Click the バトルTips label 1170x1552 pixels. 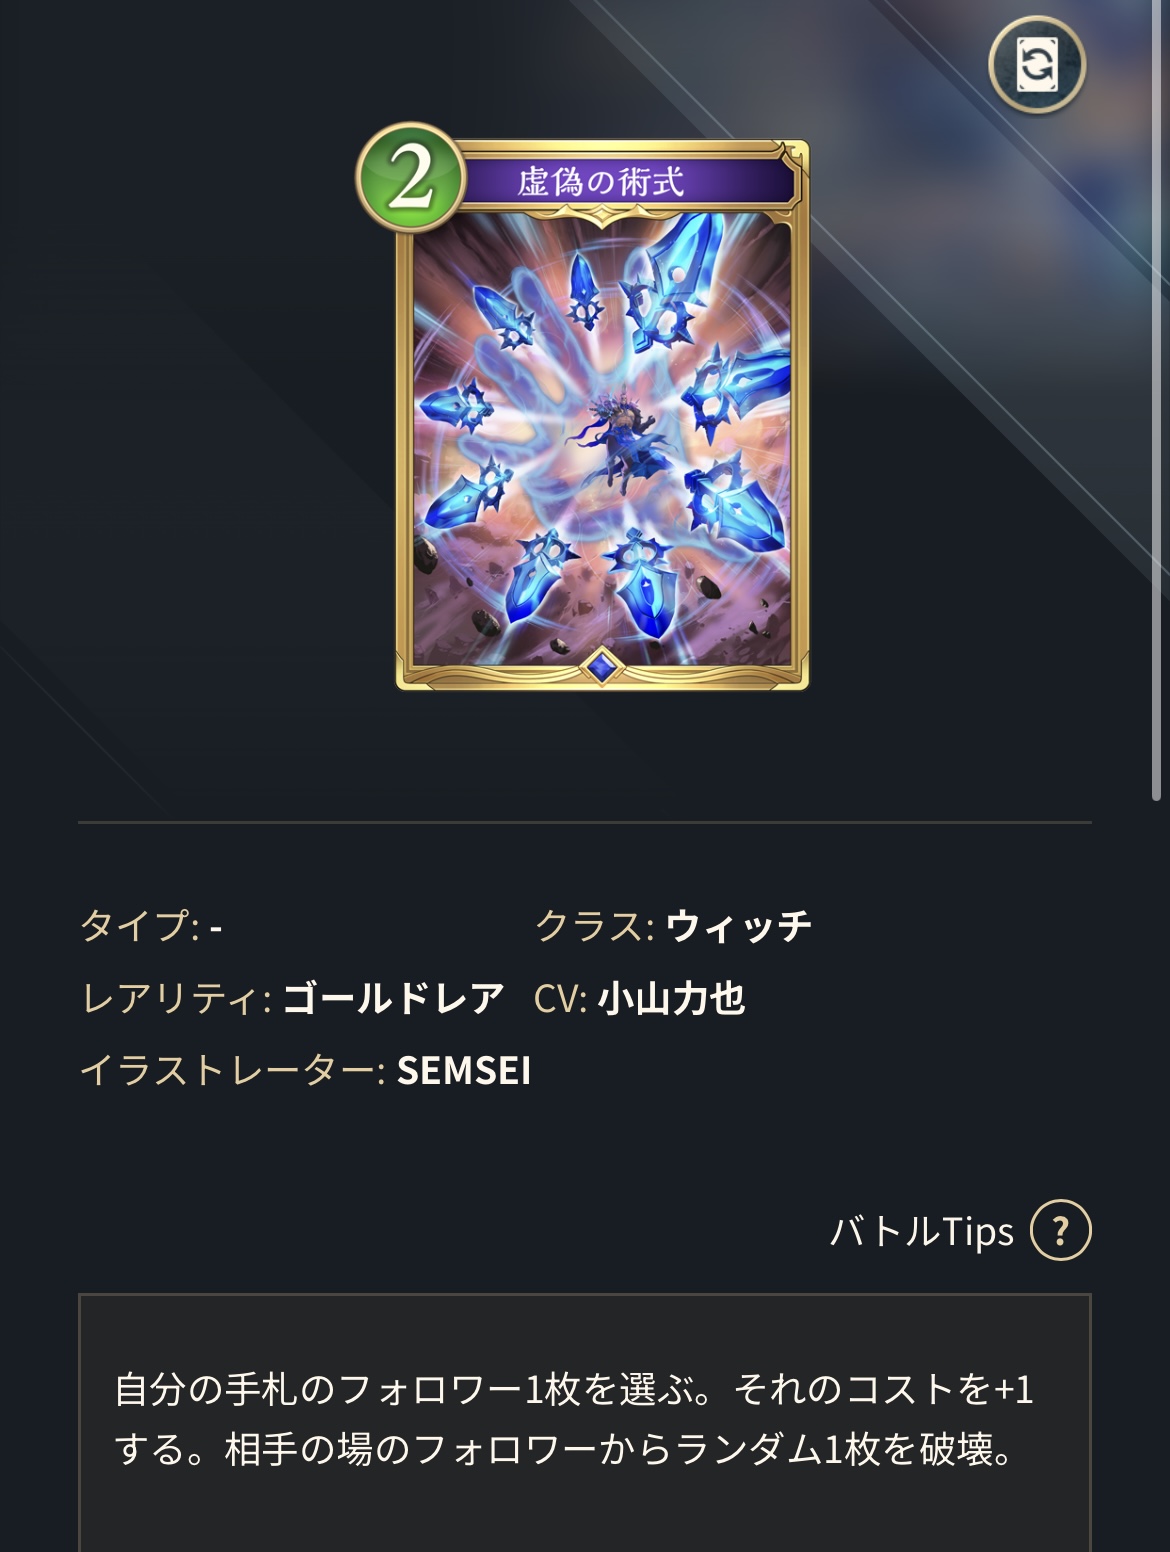coord(922,1231)
